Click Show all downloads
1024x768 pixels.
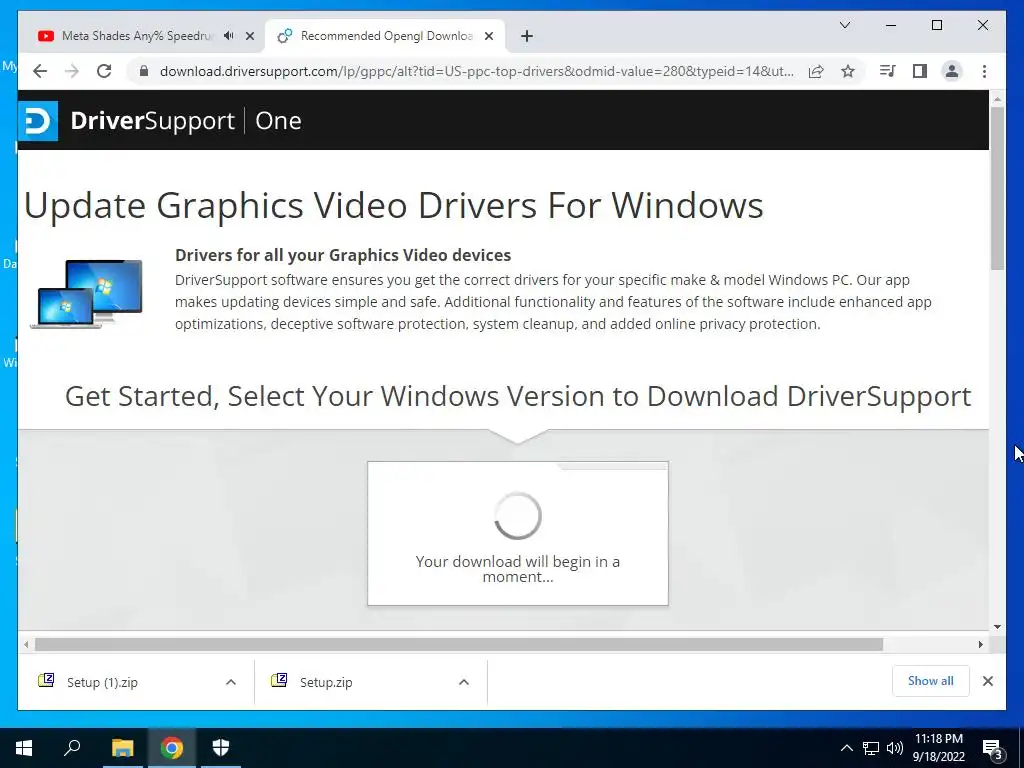[931, 681]
